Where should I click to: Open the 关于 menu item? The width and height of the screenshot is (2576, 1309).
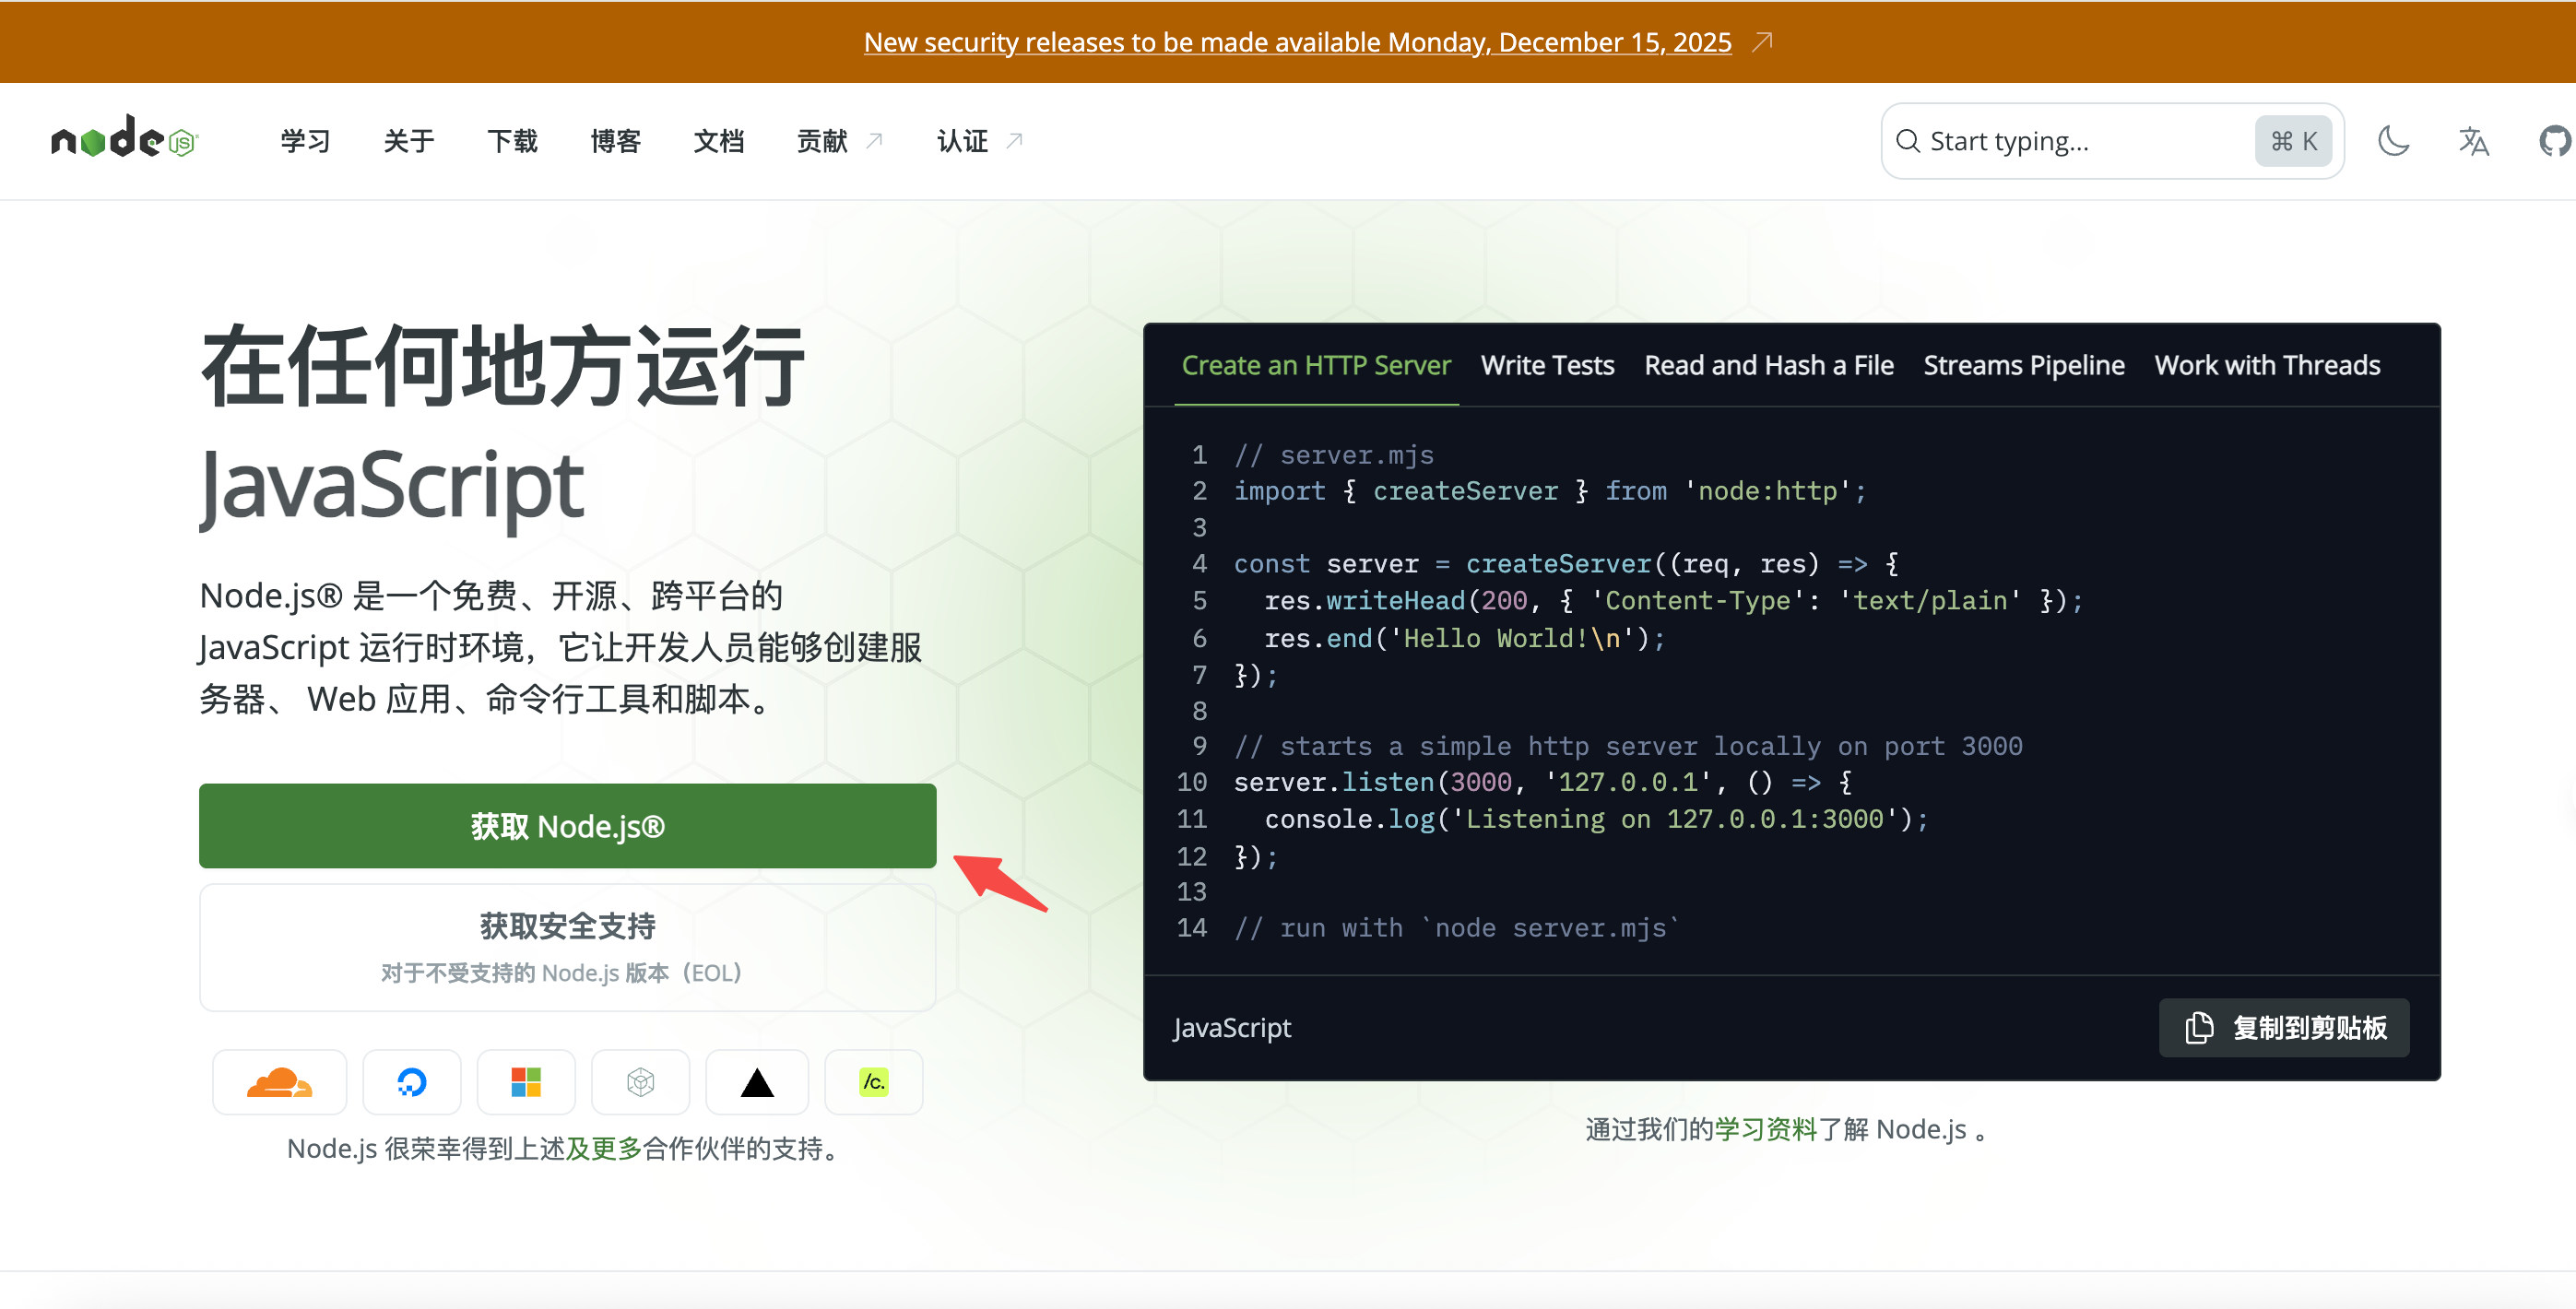pyautogui.click(x=408, y=141)
